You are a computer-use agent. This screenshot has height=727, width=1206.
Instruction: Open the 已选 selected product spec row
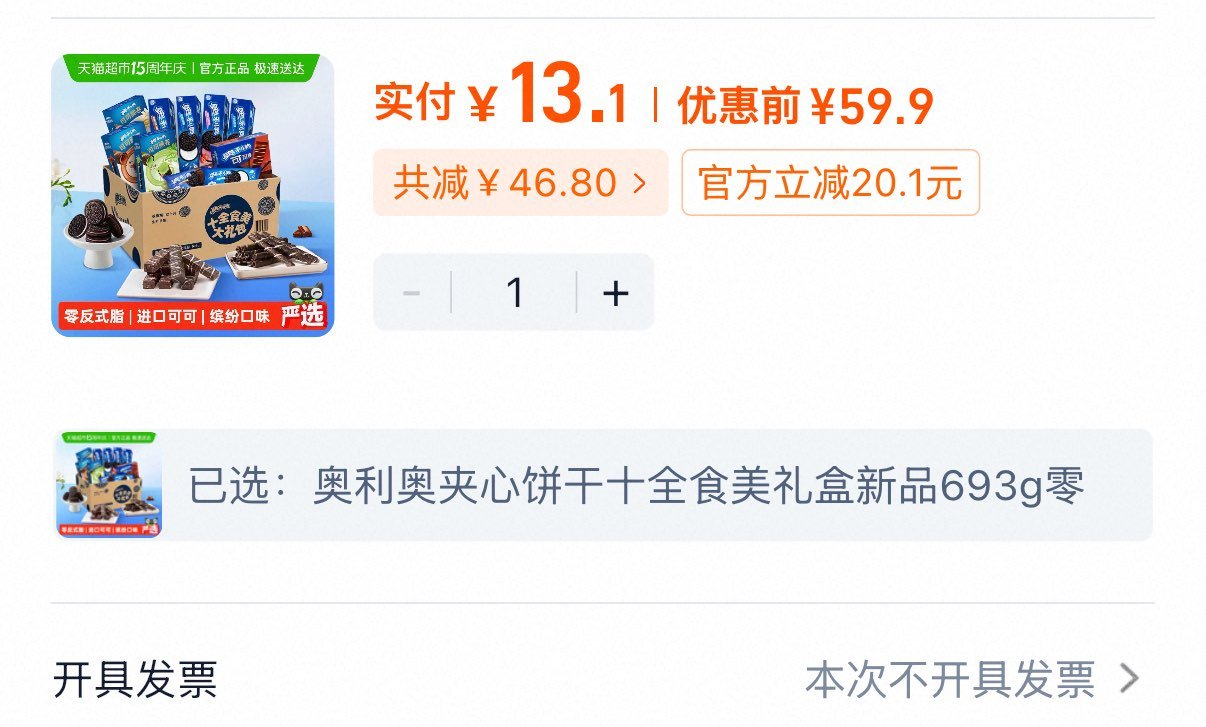(603, 486)
